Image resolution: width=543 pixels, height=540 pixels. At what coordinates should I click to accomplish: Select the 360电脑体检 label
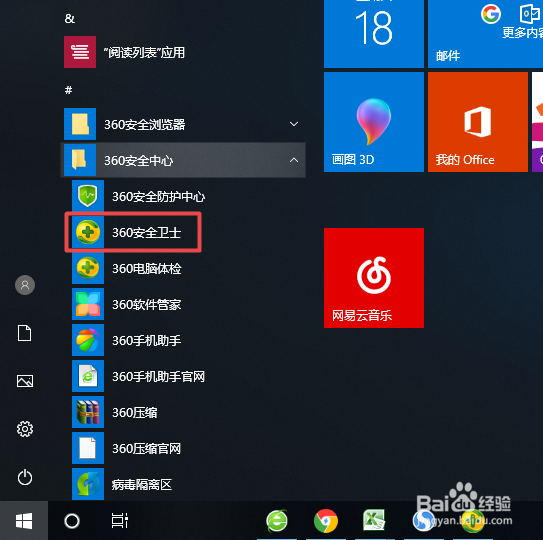(146, 268)
